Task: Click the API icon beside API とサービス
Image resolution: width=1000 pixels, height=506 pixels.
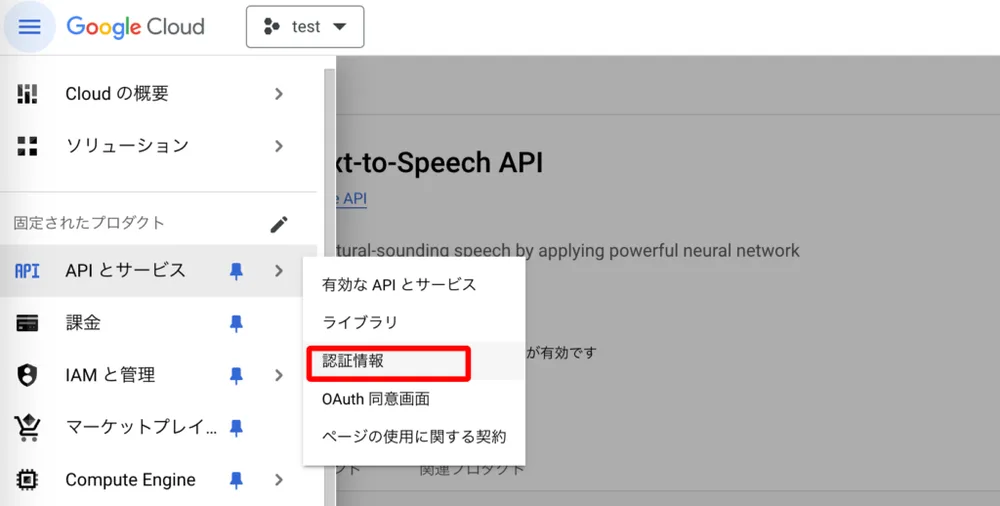Action: pyautogui.click(x=27, y=271)
